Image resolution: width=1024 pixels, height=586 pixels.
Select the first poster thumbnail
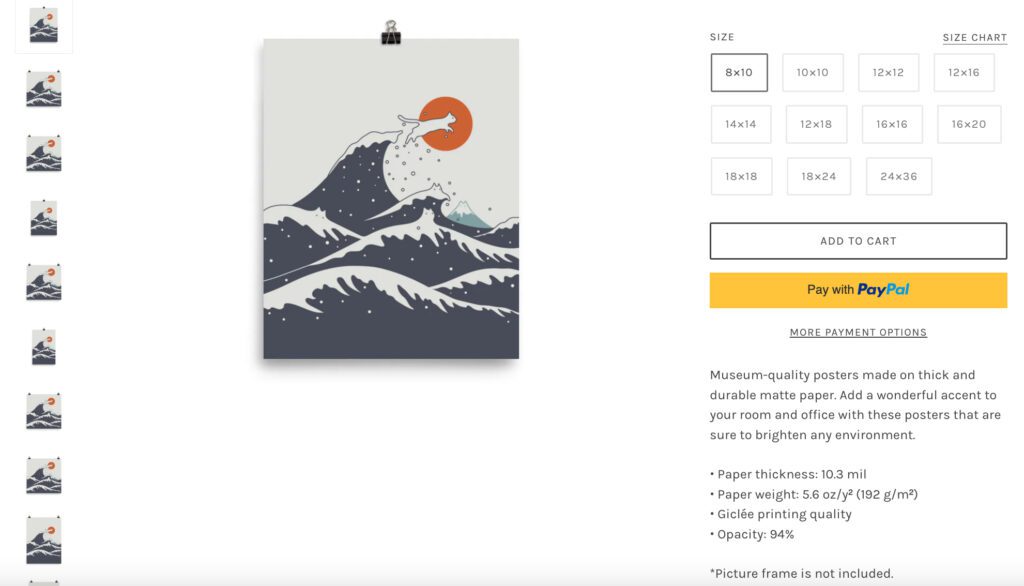pos(44,25)
